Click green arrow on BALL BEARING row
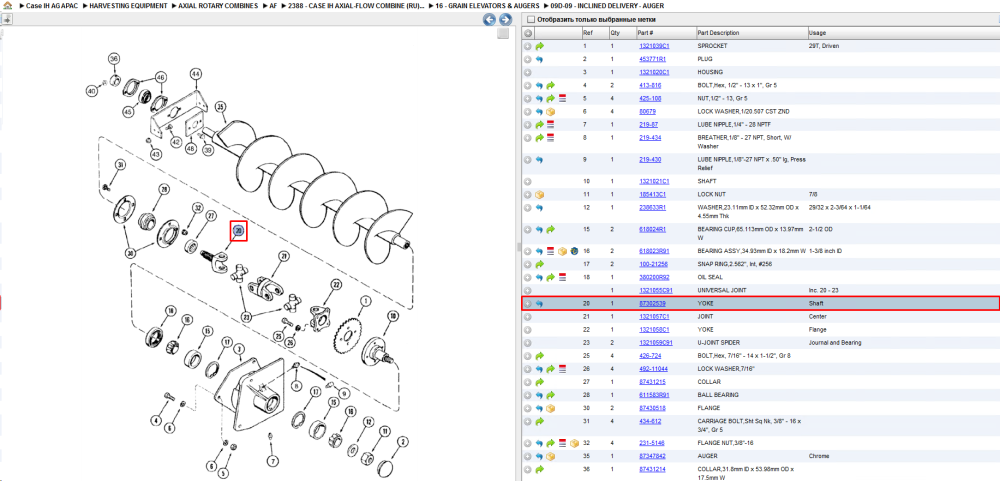Screen dimensions: 1000x481 (551, 395)
